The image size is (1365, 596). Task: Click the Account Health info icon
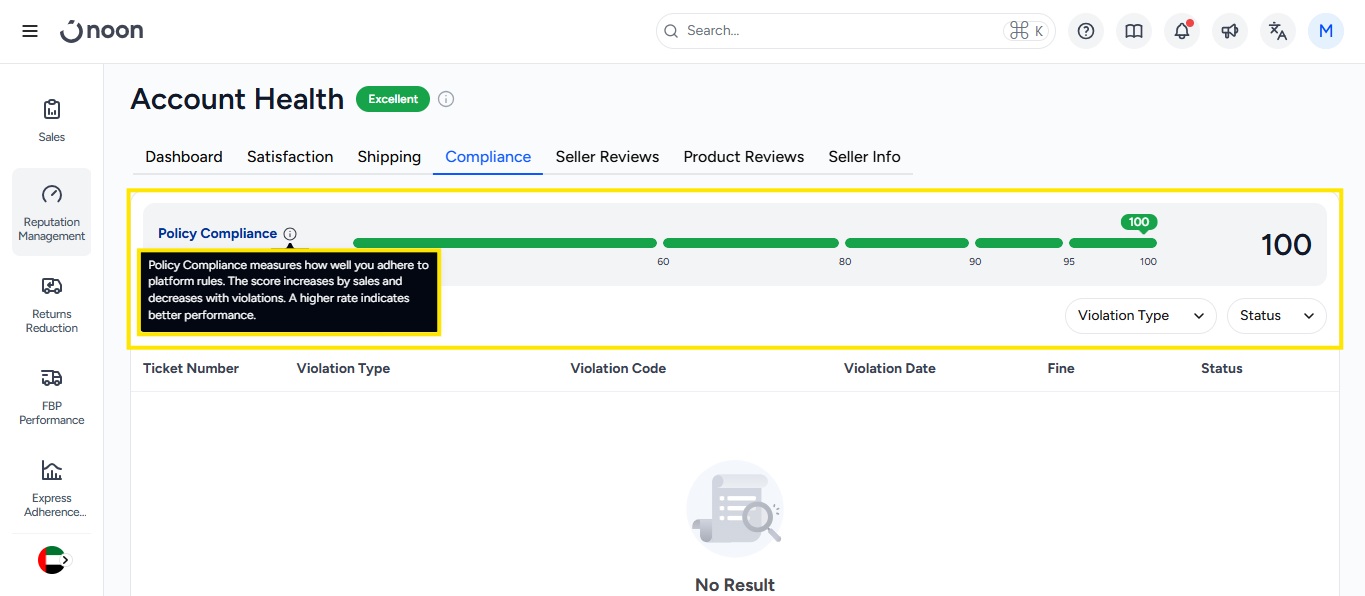tap(446, 99)
